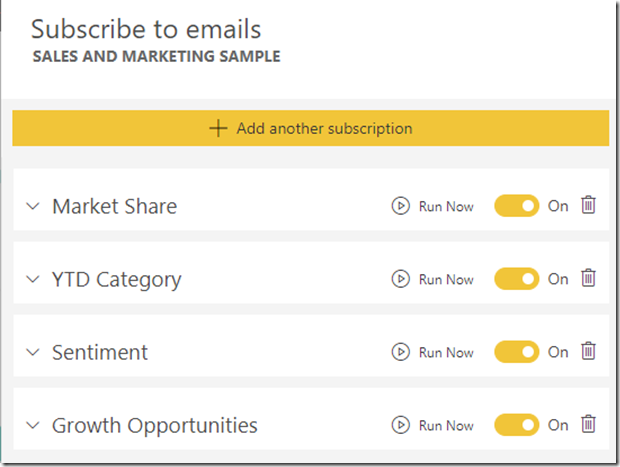Click play icon in Sentiment row
The height and width of the screenshot is (467, 620).
pyautogui.click(x=400, y=352)
